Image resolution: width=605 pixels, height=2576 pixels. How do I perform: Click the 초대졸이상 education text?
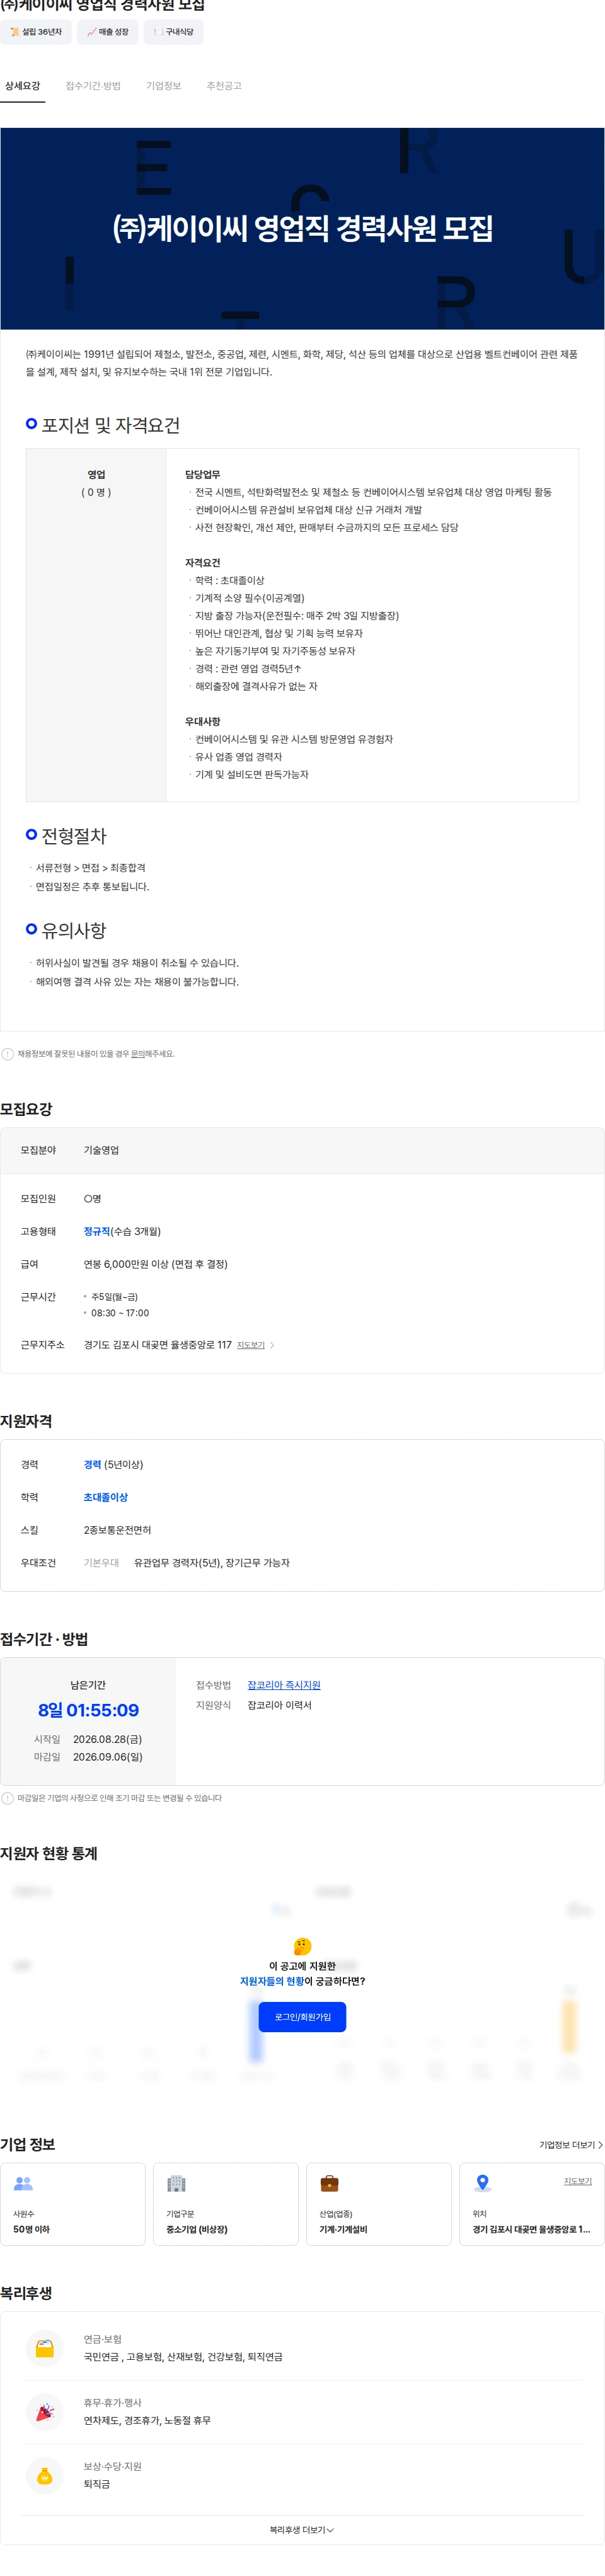106,1497
